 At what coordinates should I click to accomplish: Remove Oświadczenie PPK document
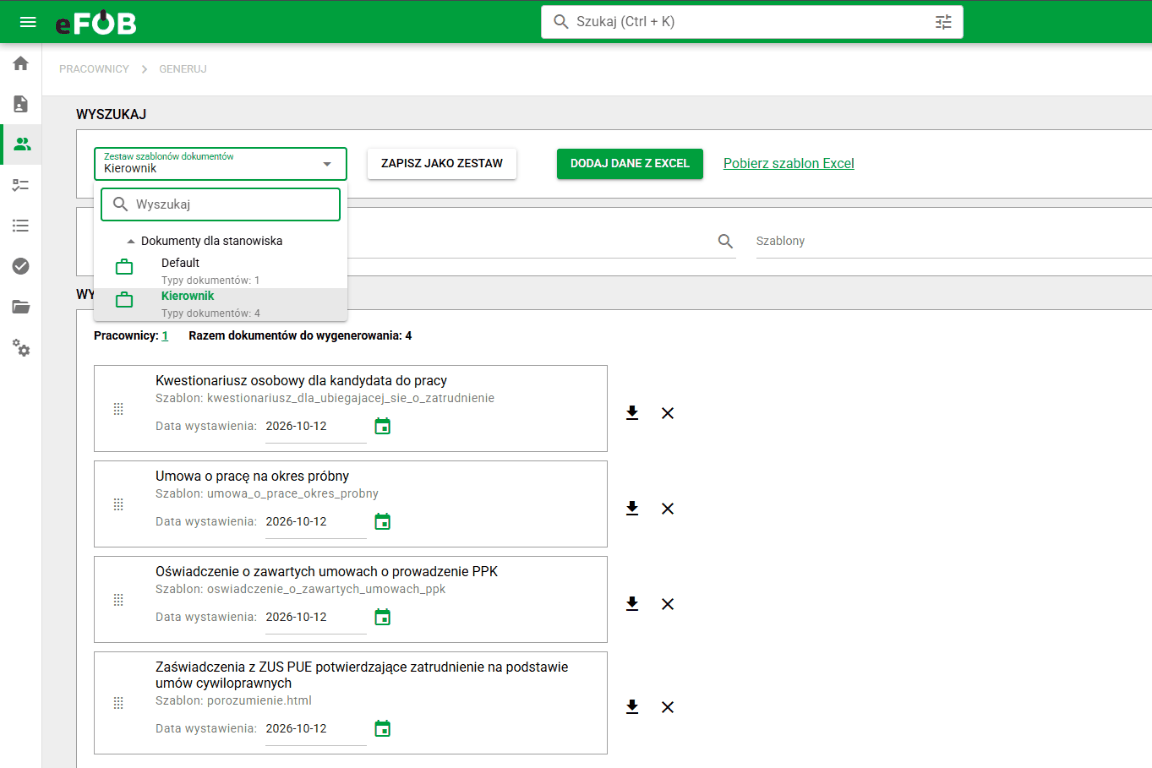[667, 604]
